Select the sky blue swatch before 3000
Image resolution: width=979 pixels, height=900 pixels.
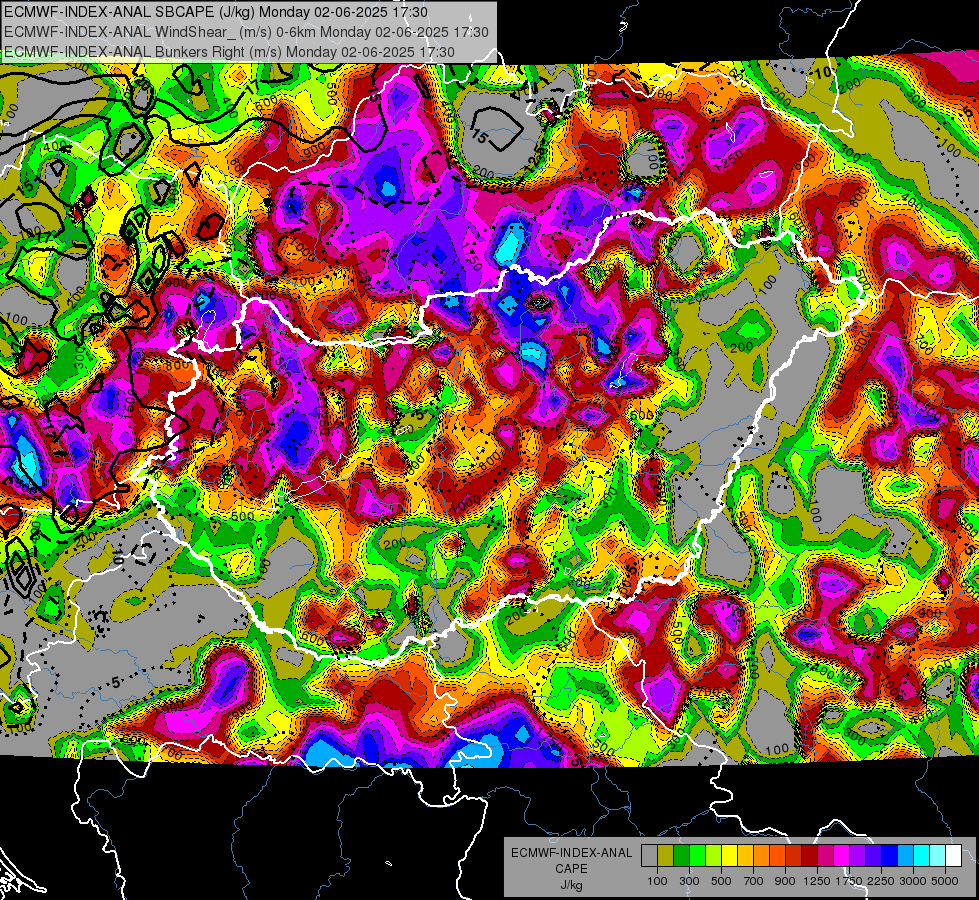[x=905, y=856]
